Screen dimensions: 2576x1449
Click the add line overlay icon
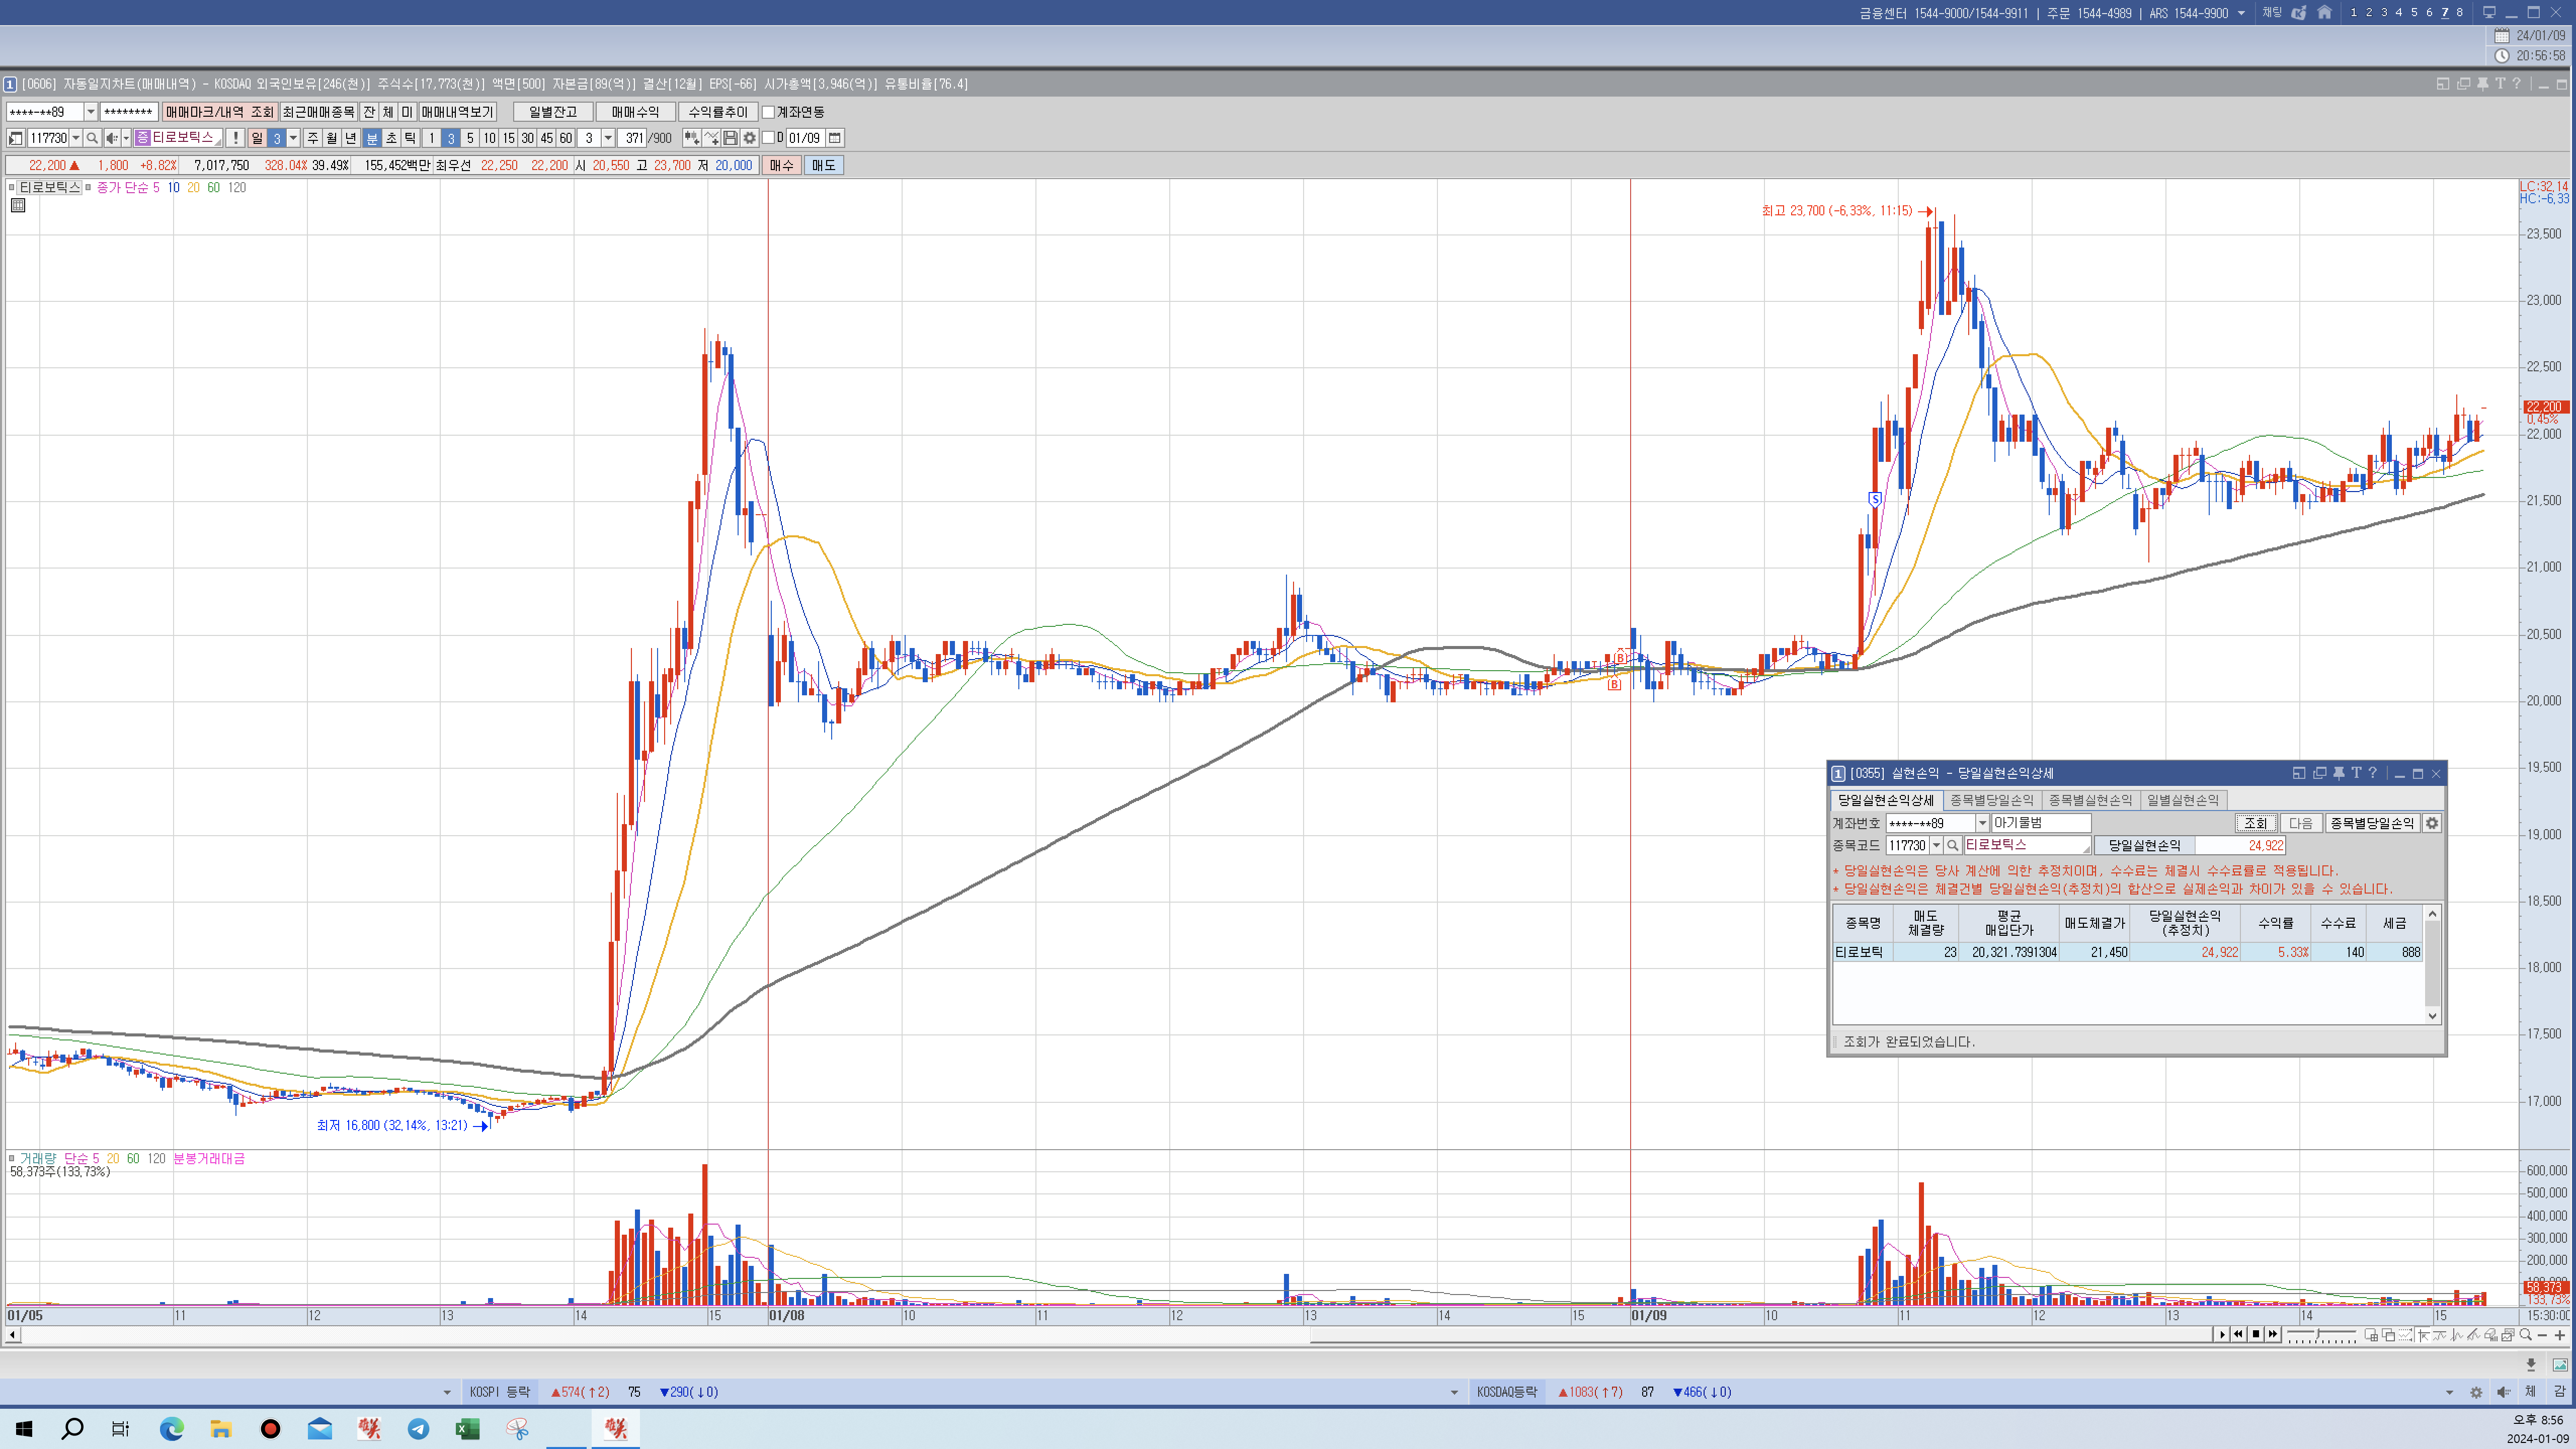tap(711, 138)
